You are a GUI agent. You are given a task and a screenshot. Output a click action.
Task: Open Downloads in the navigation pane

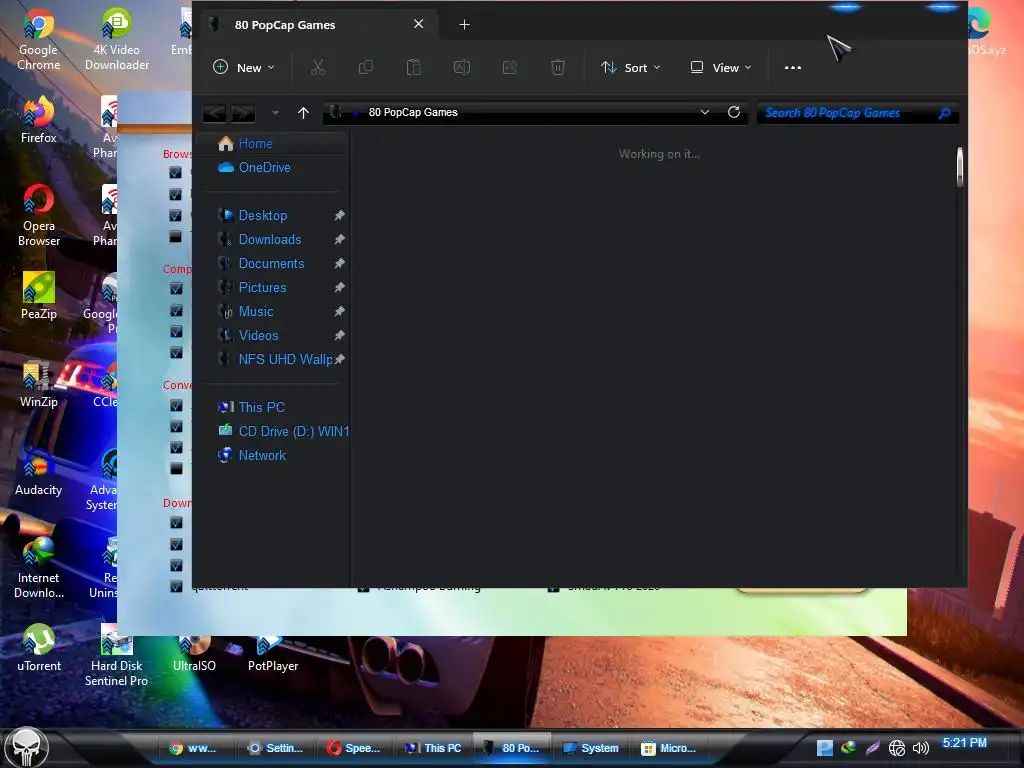click(272, 240)
